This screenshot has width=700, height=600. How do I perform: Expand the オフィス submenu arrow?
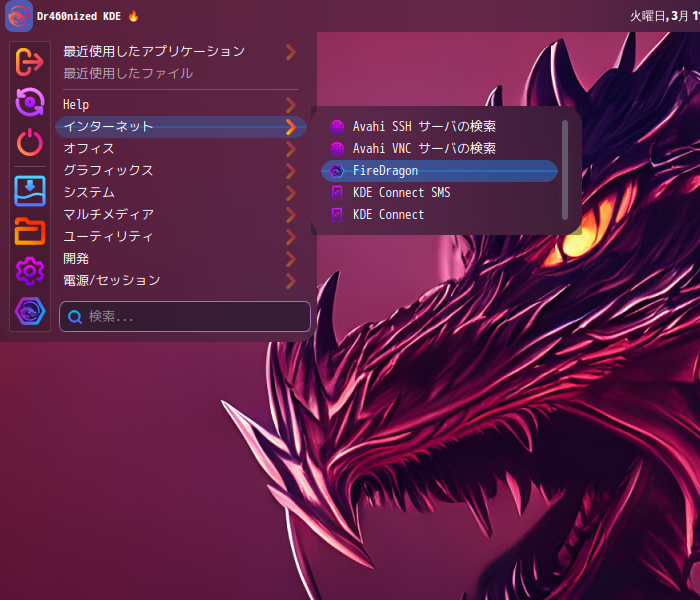click(291, 149)
